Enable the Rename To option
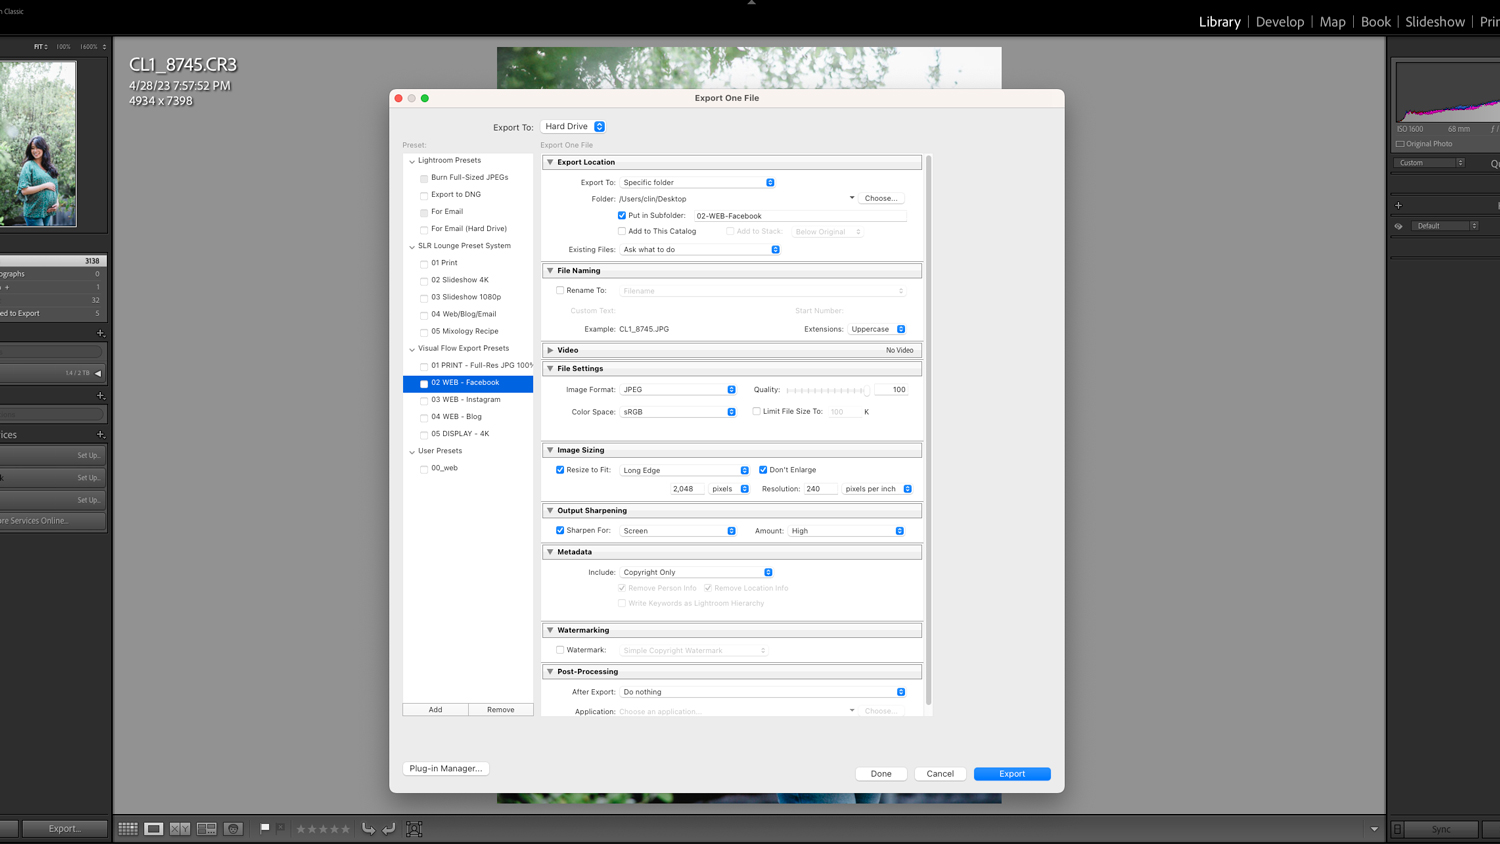Image resolution: width=1500 pixels, height=844 pixels. (x=560, y=290)
